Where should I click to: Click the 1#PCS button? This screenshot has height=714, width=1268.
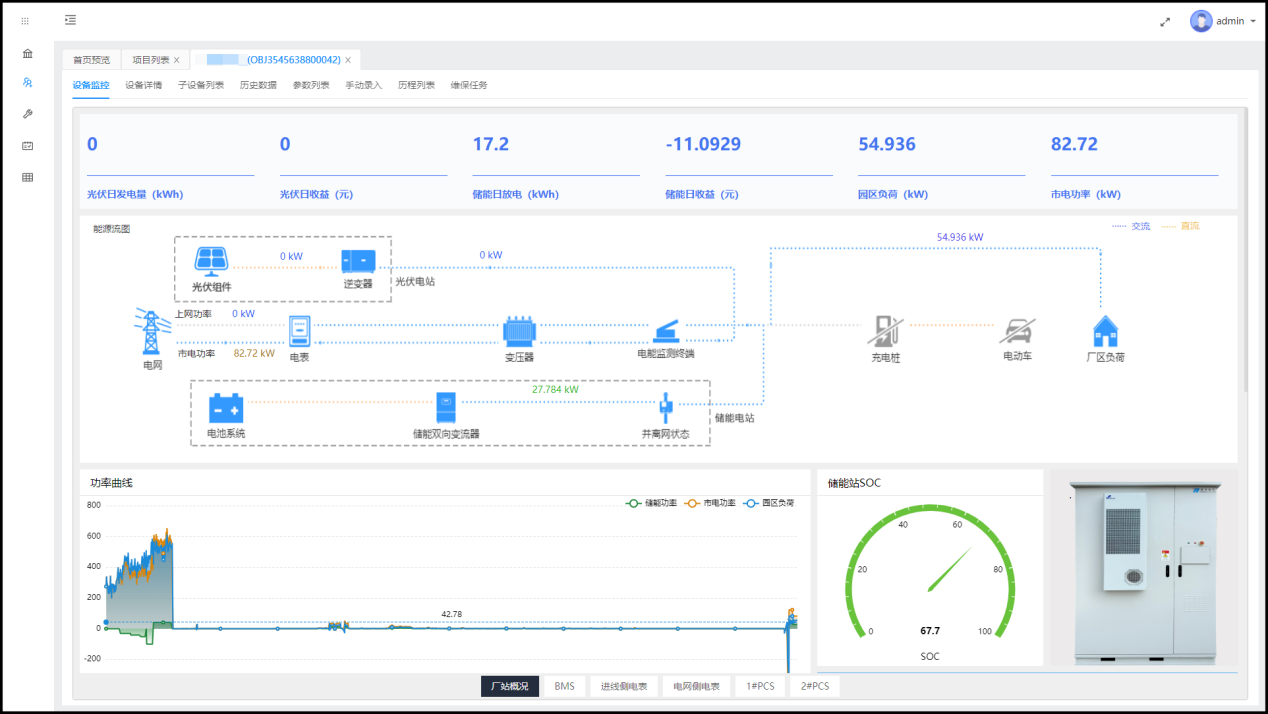(760, 686)
